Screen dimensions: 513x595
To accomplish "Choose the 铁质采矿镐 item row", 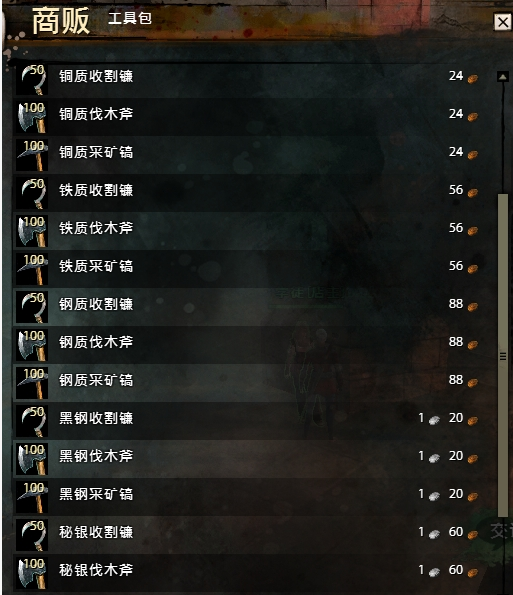I will 248,269.
